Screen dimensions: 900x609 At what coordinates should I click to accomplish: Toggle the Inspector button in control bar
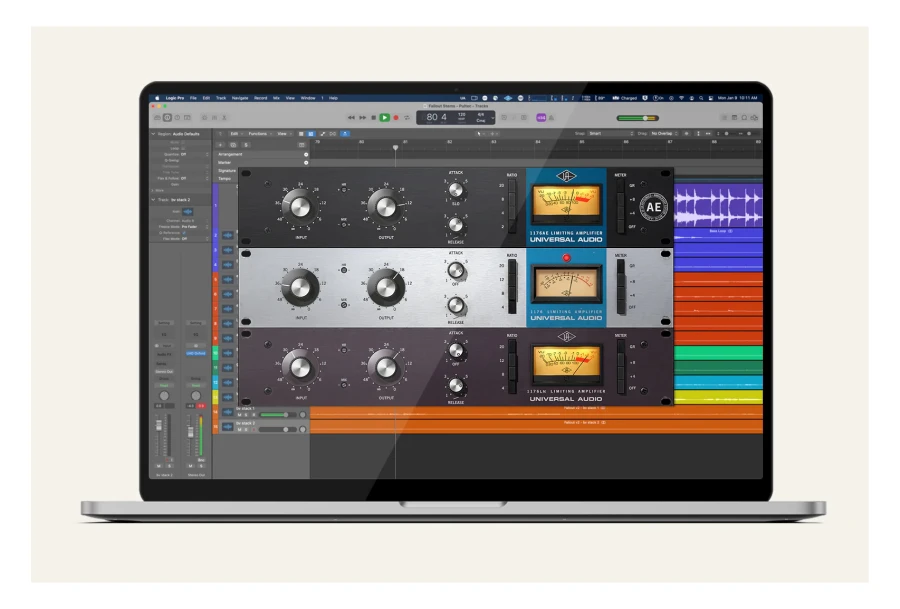167,118
